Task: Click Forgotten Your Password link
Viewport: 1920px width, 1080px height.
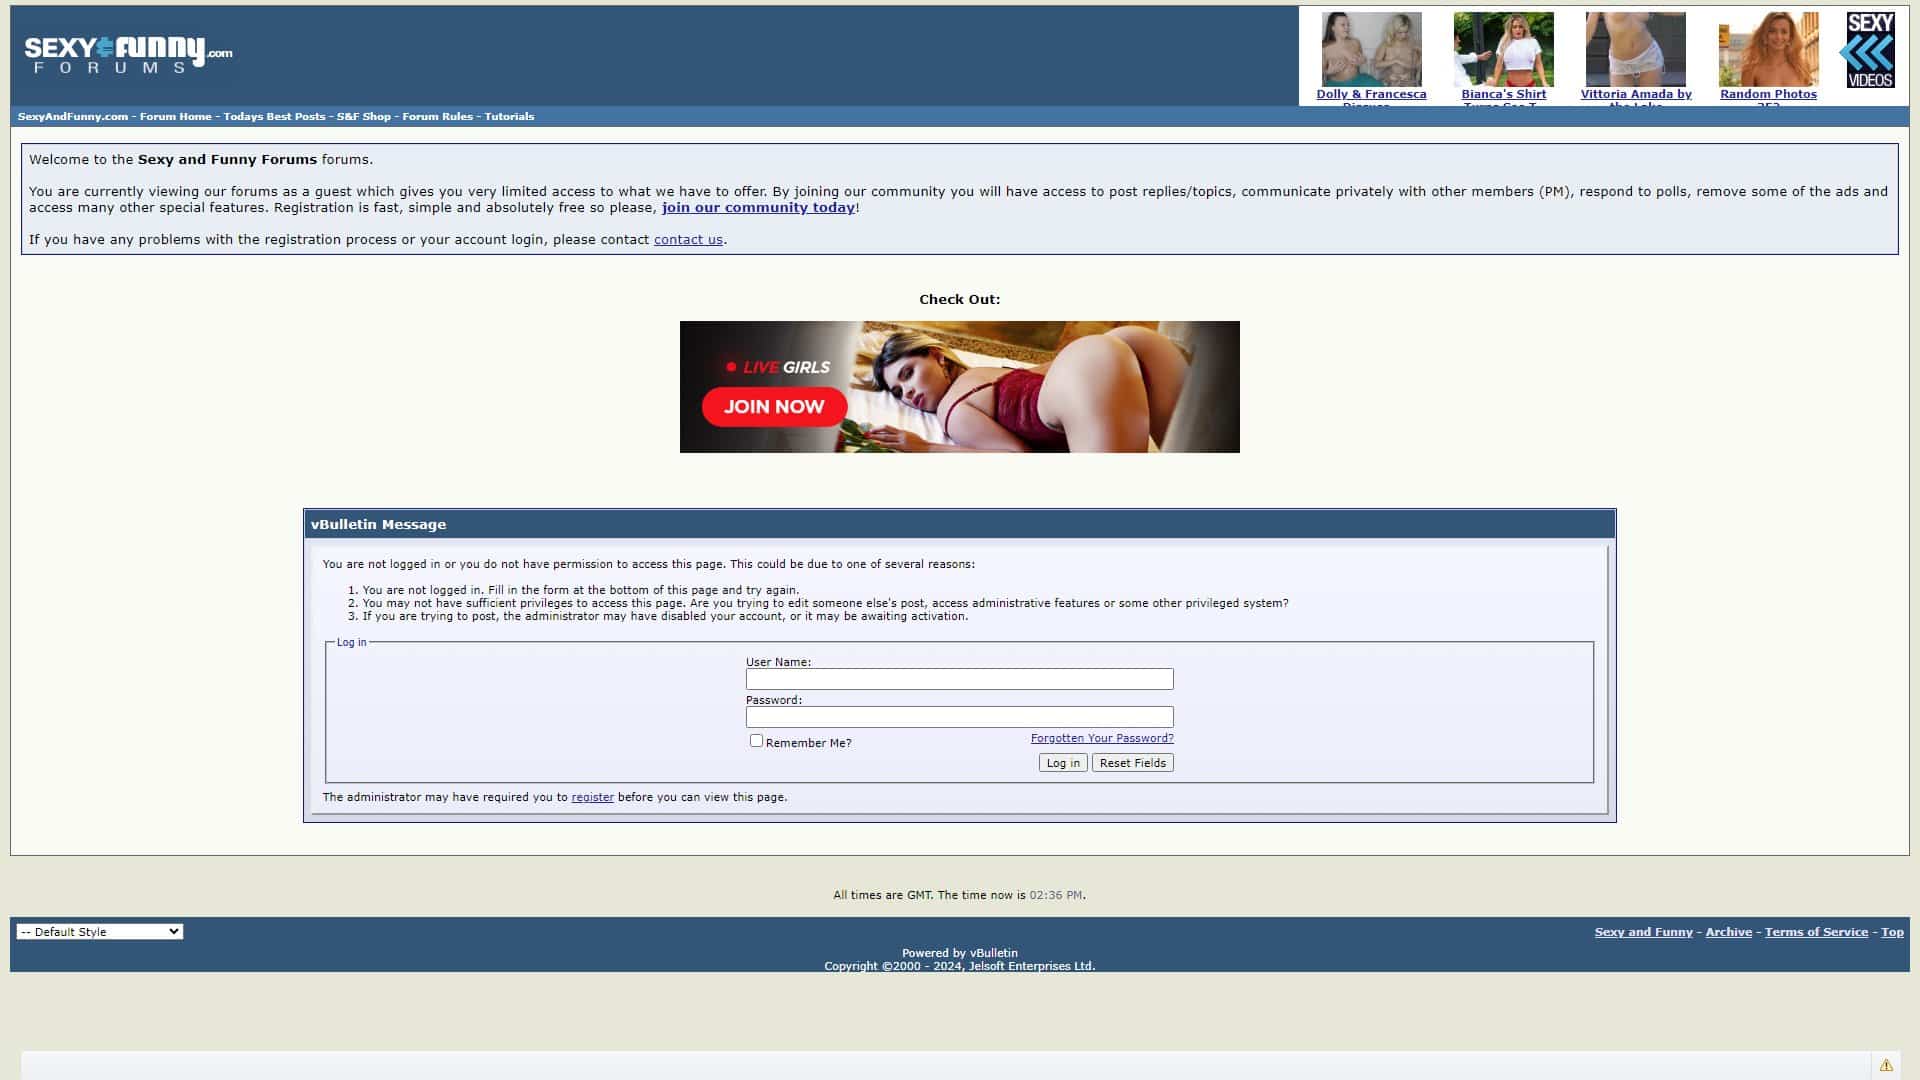Action: point(1101,737)
